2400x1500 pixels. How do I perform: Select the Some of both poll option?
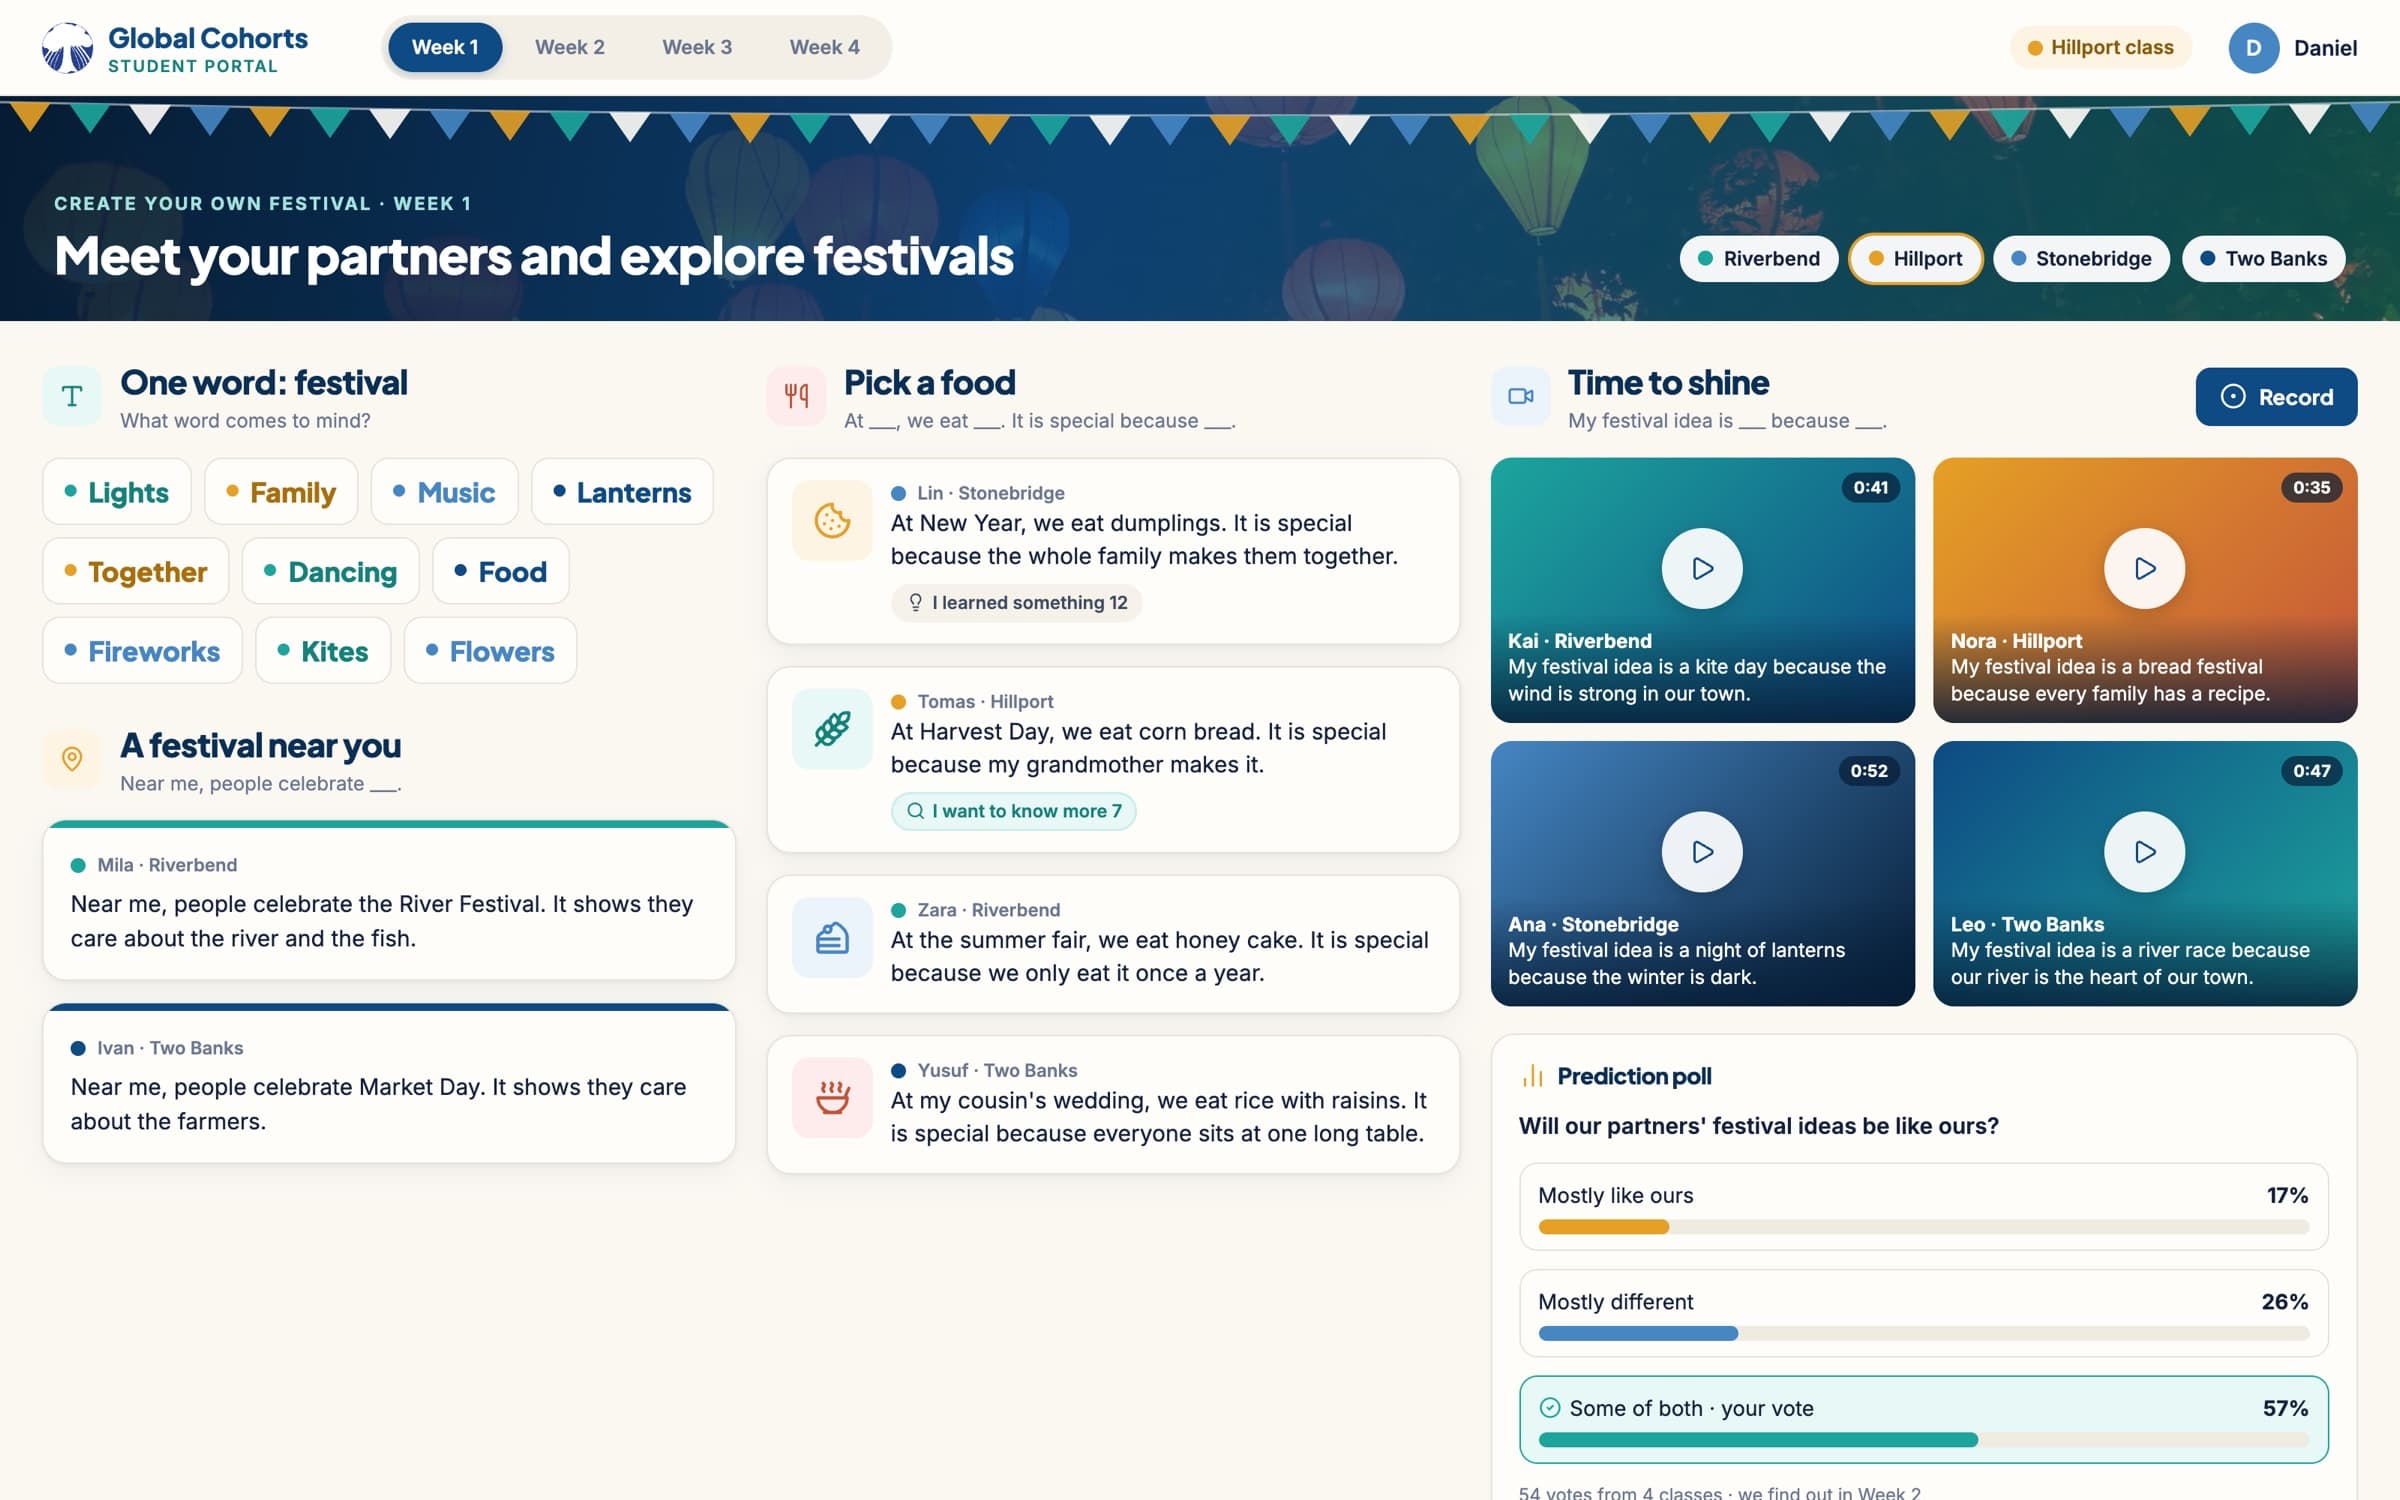click(1923, 1420)
